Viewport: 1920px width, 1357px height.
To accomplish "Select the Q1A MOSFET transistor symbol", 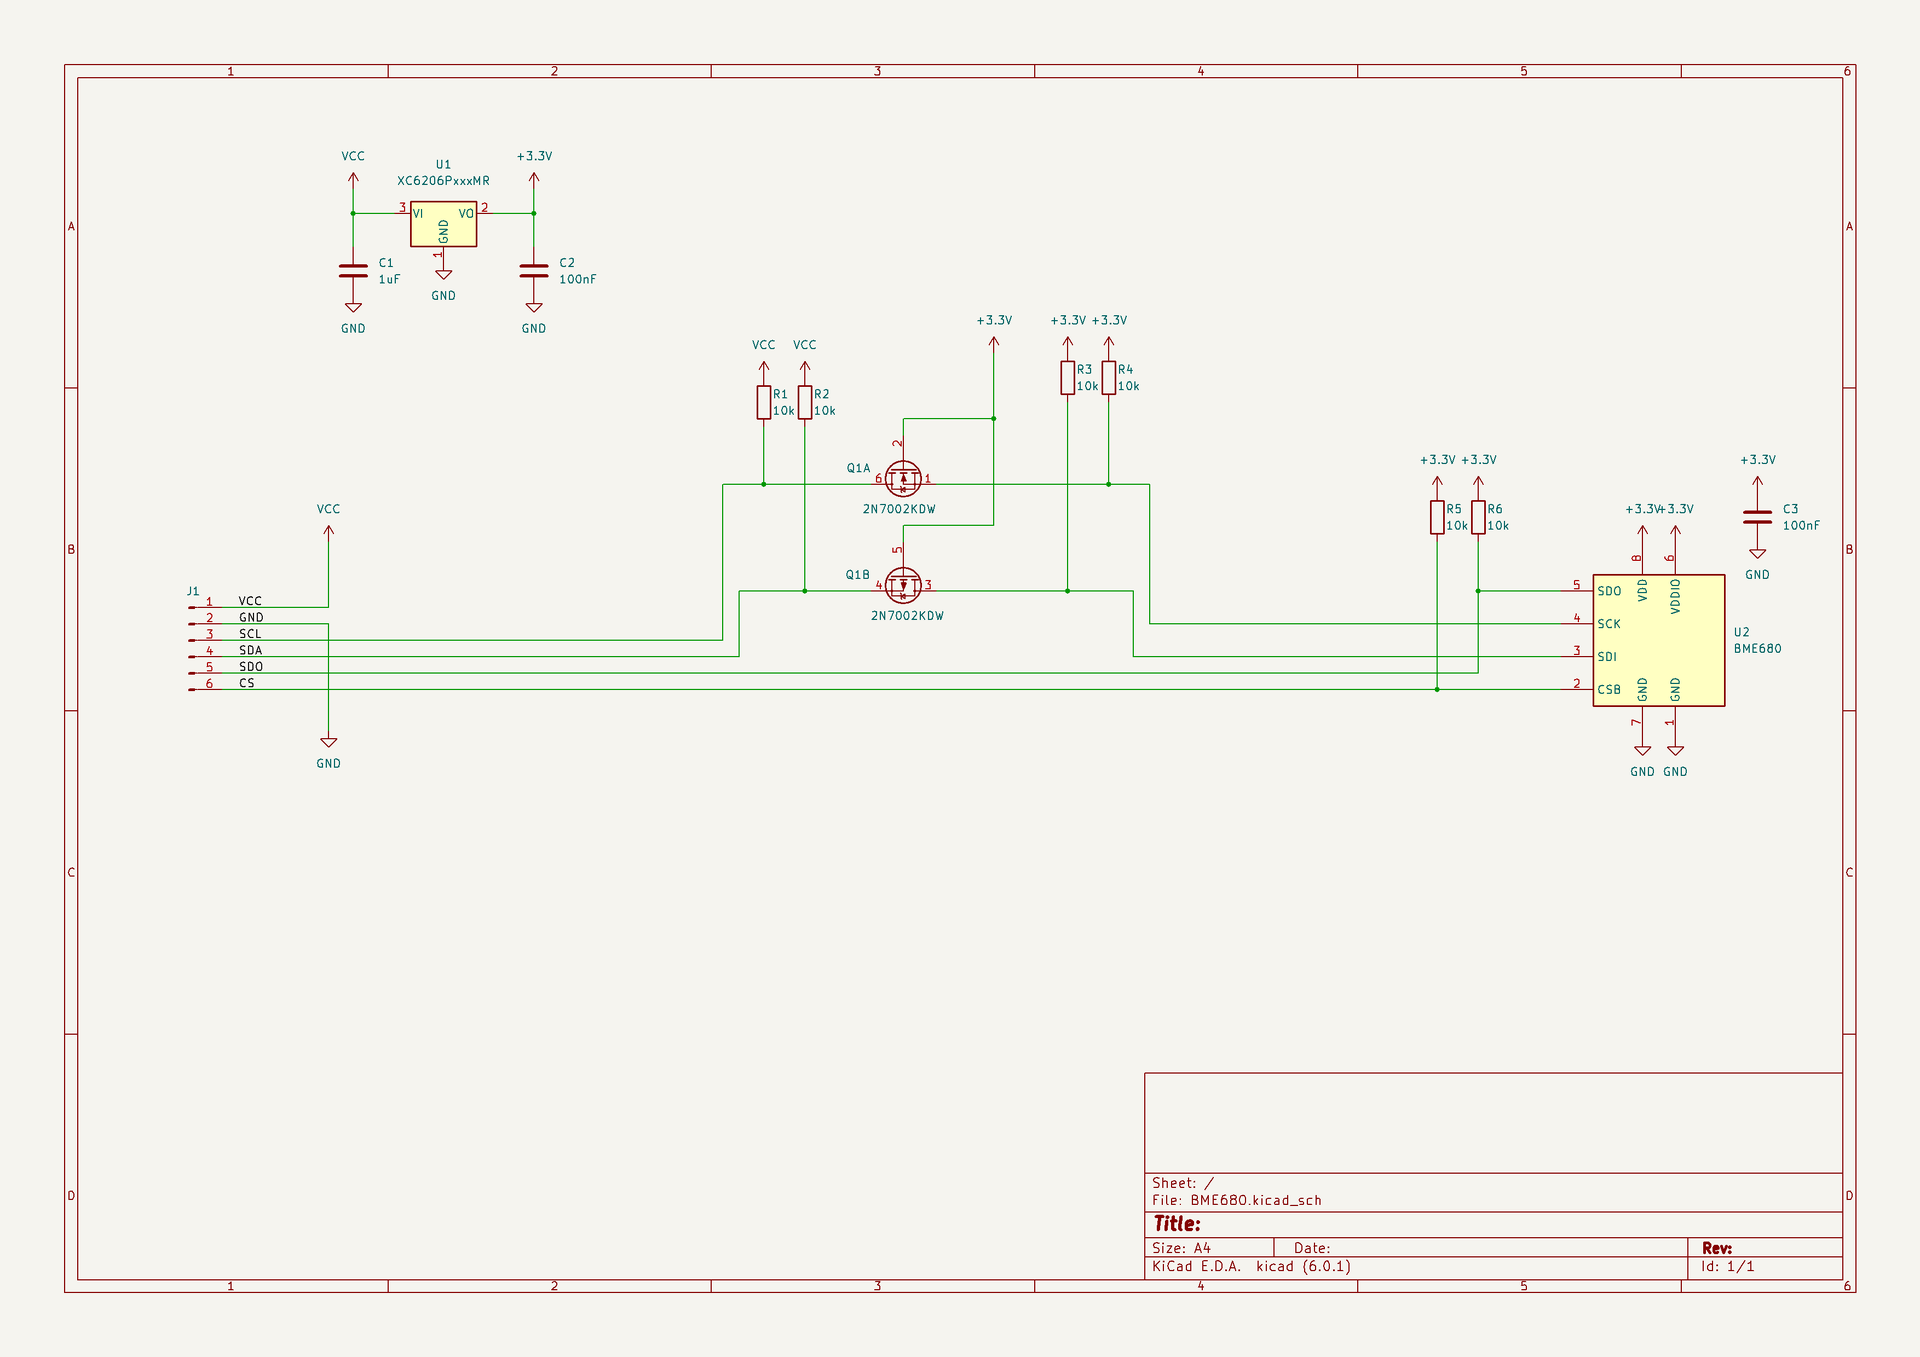I will [903, 479].
